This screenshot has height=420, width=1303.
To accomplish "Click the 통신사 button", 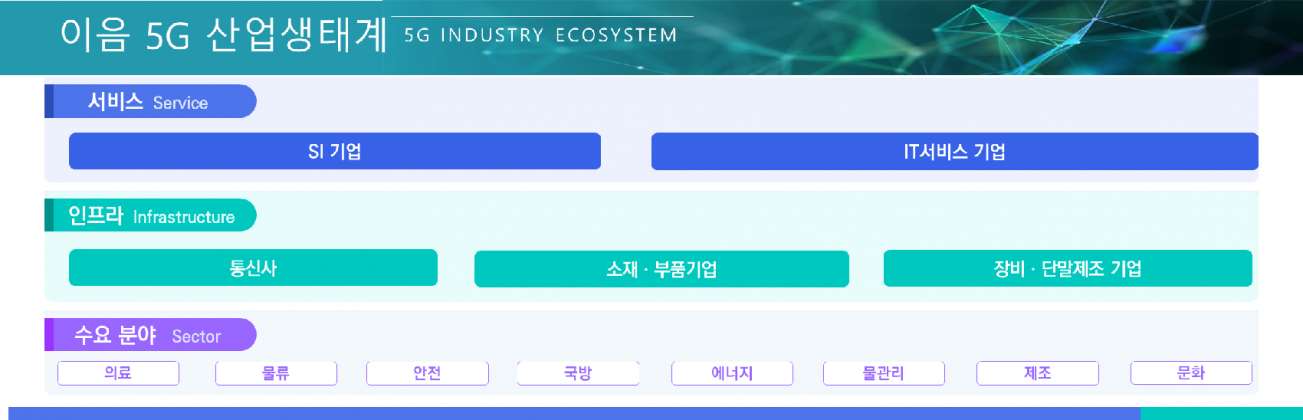I will tap(253, 268).
